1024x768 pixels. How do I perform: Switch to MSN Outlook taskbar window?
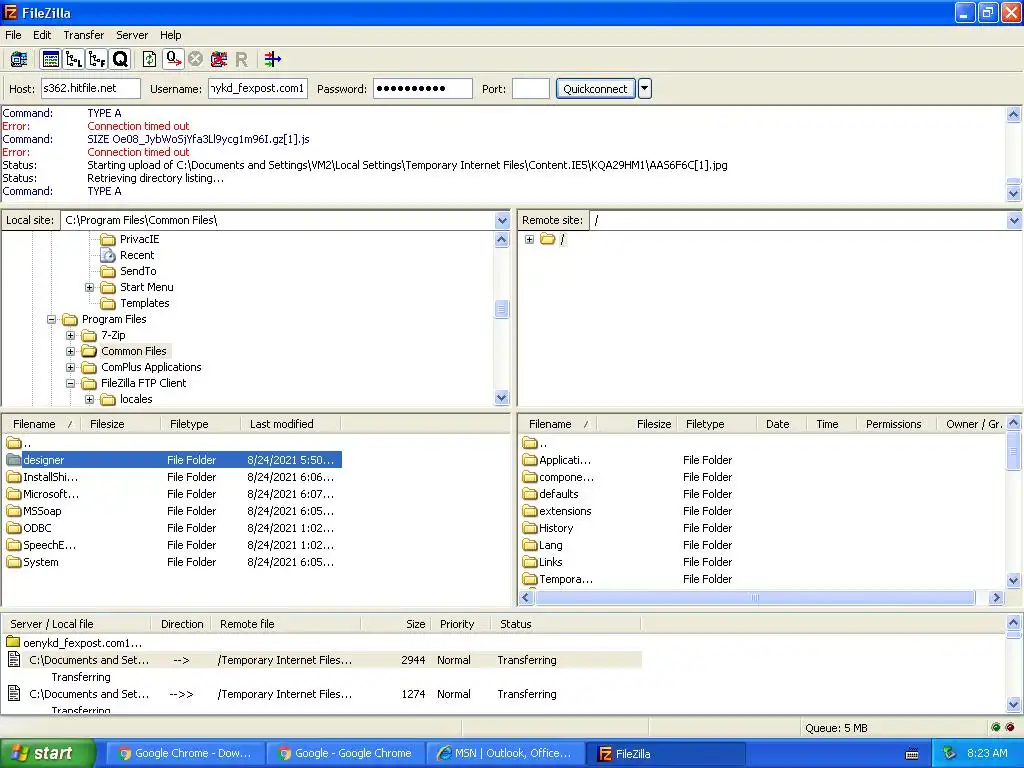click(504, 754)
